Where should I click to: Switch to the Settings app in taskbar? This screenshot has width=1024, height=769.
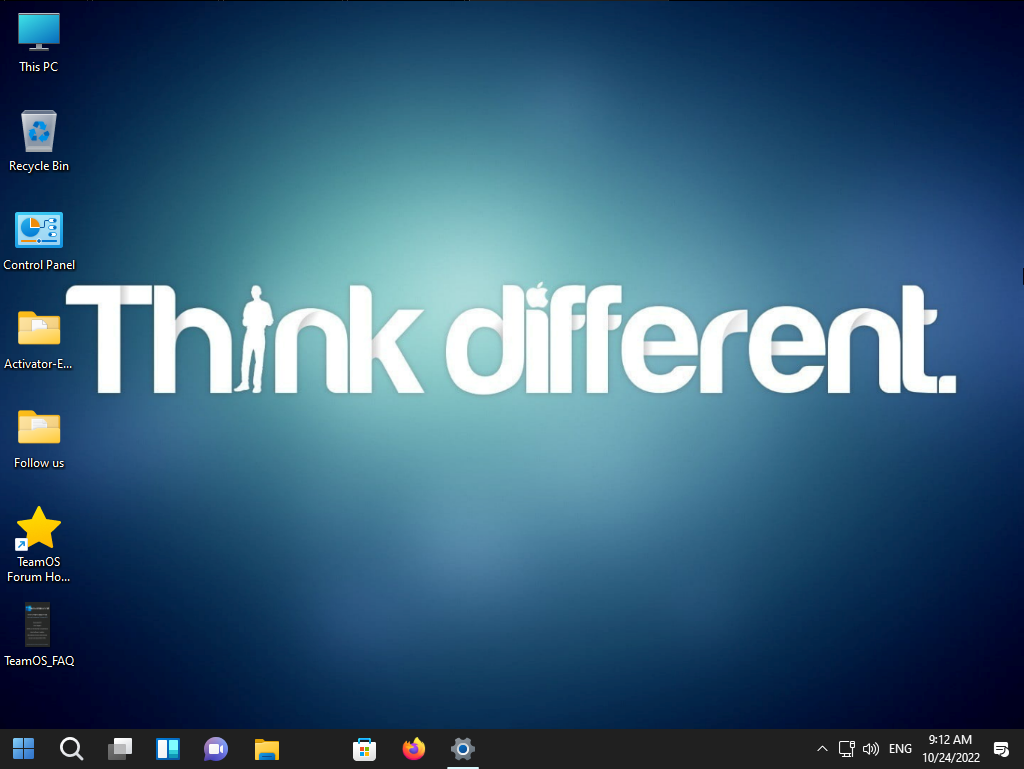(x=462, y=749)
